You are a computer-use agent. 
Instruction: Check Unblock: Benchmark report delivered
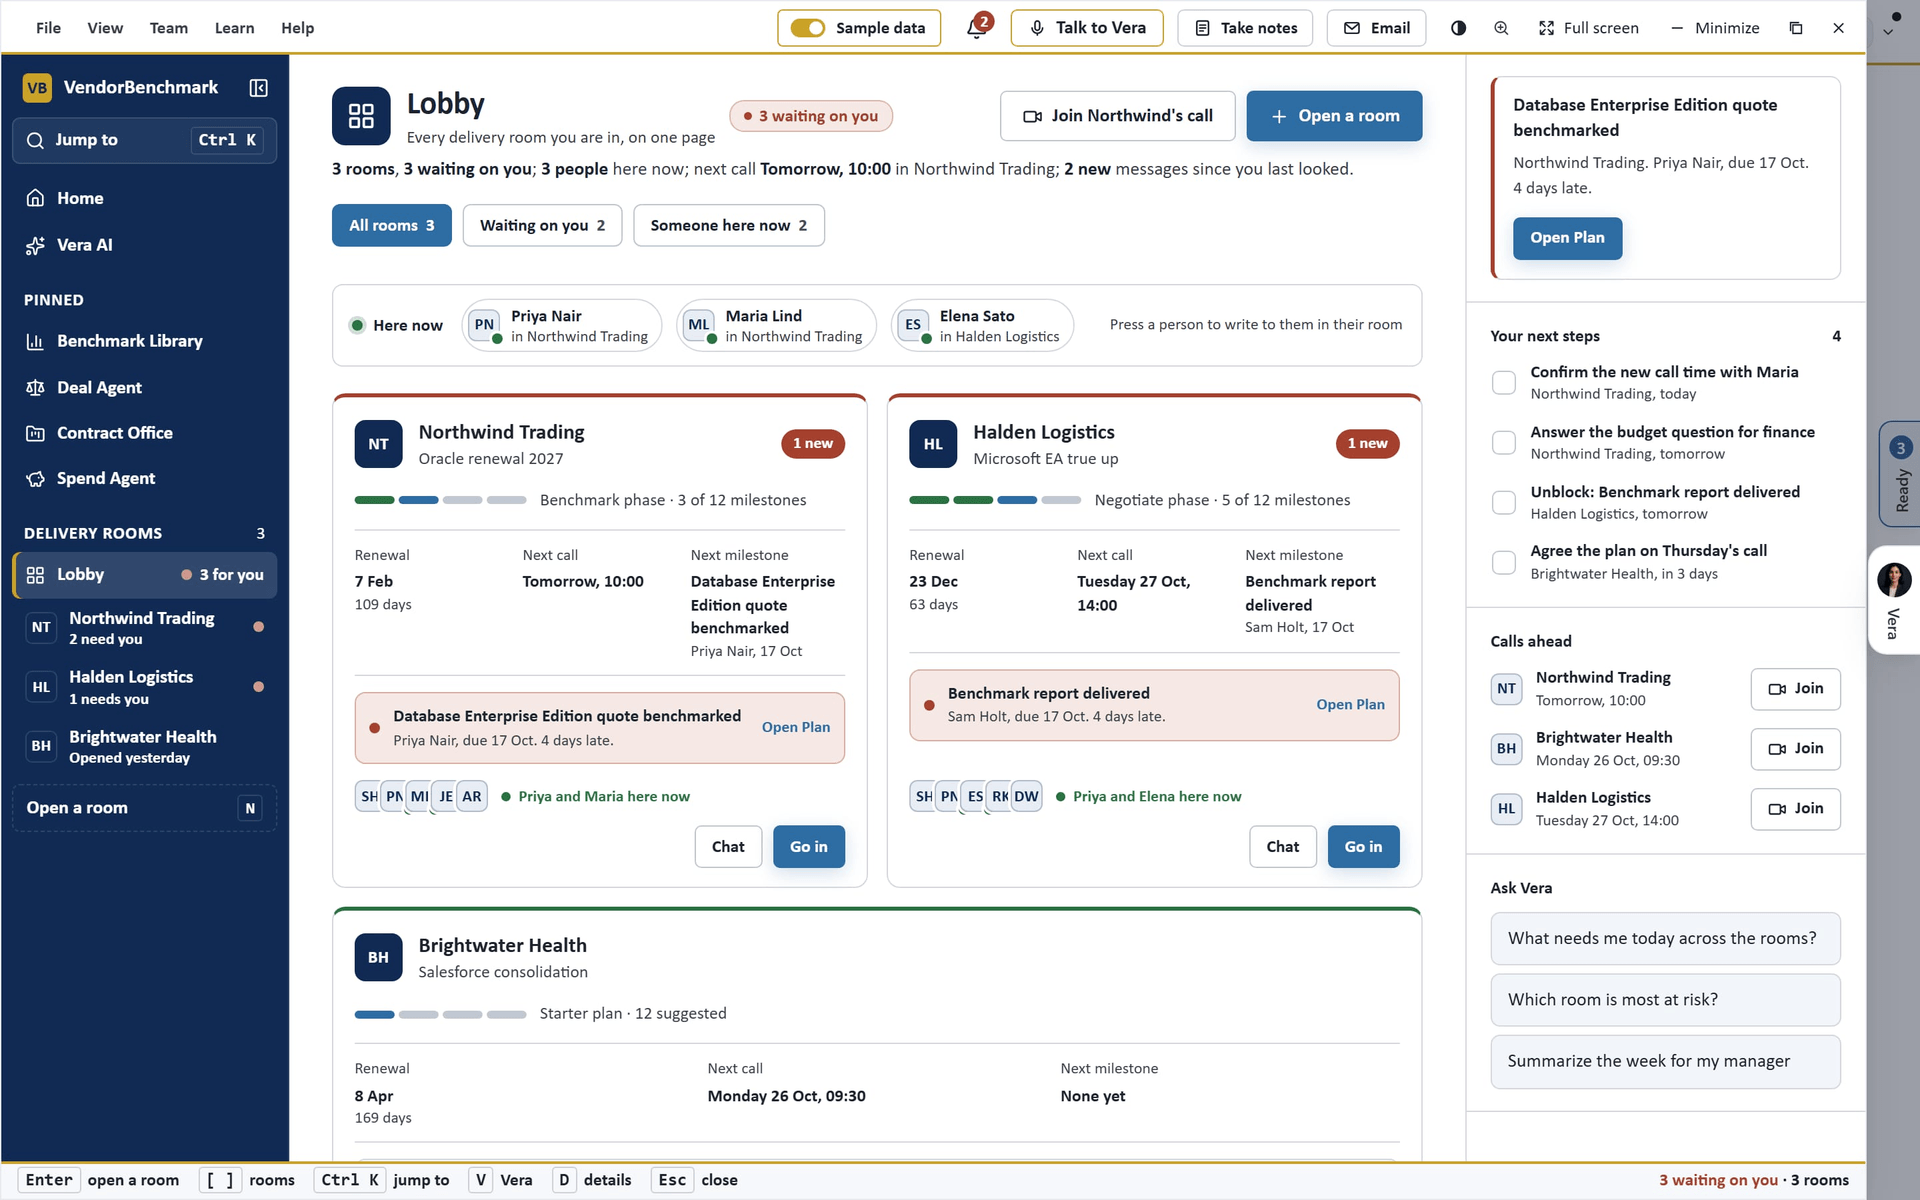(x=1503, y=502)
